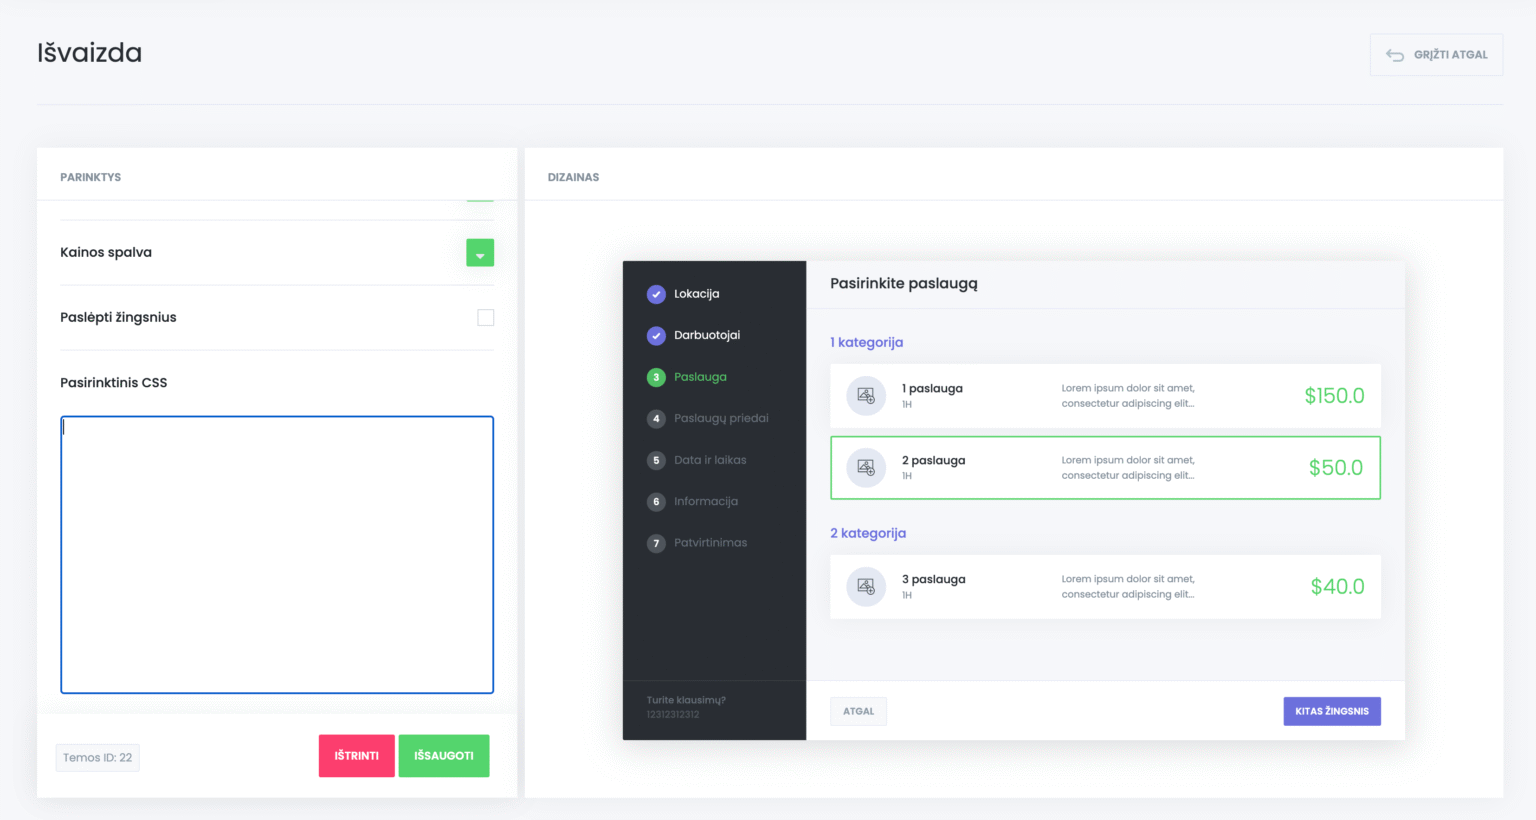
Task: Click the Ištrinti delete button
Action: [357, 756]
